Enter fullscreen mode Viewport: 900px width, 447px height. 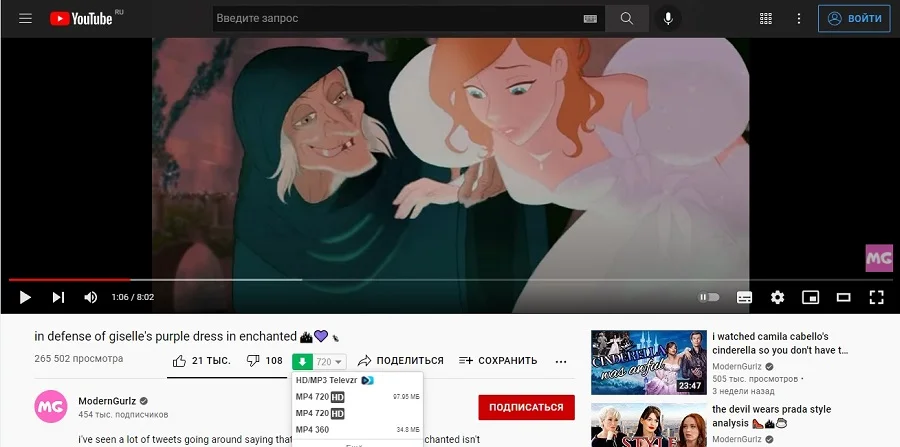876,297
